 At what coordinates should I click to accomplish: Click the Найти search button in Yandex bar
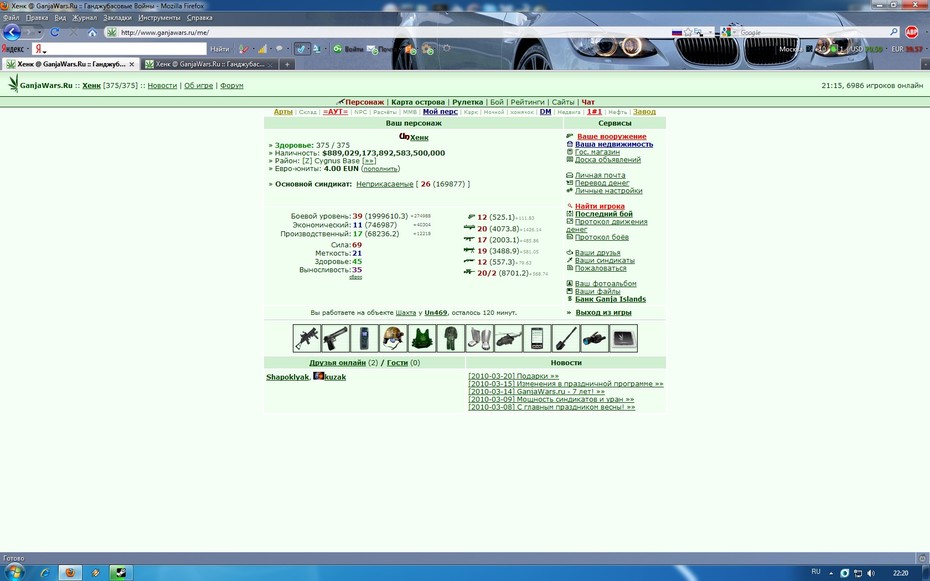point(219,49)
